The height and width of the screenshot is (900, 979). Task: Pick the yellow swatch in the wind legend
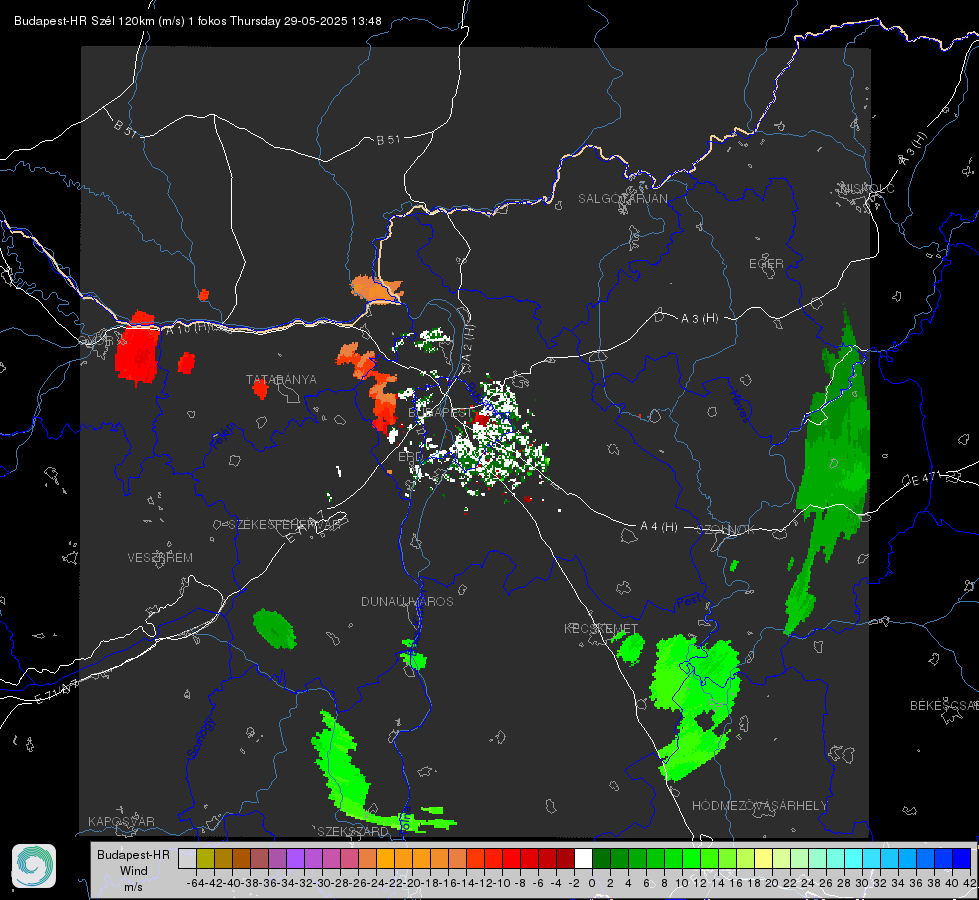[x=763, y=858]
